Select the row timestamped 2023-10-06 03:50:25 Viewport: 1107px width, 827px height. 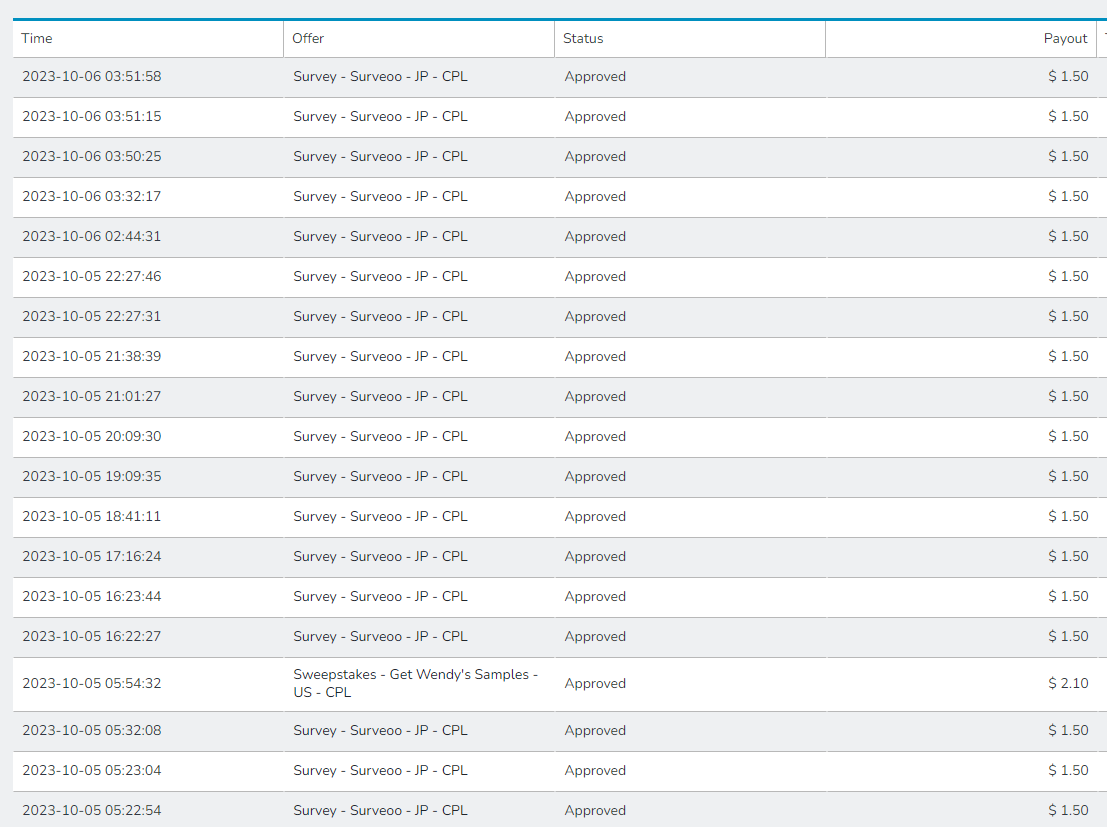click(x=92, y=157)
